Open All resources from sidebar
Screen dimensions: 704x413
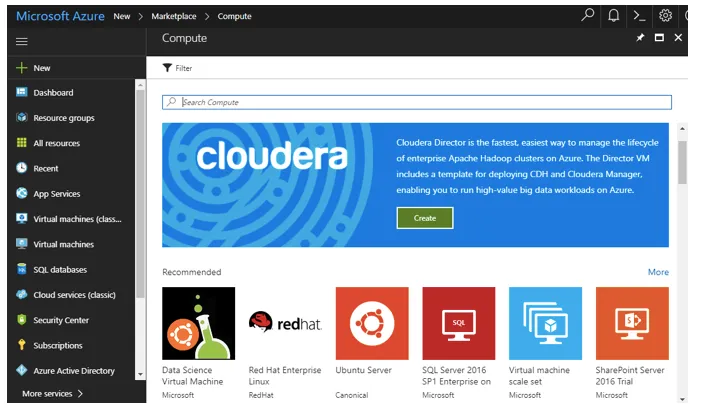tap(57, 143)
